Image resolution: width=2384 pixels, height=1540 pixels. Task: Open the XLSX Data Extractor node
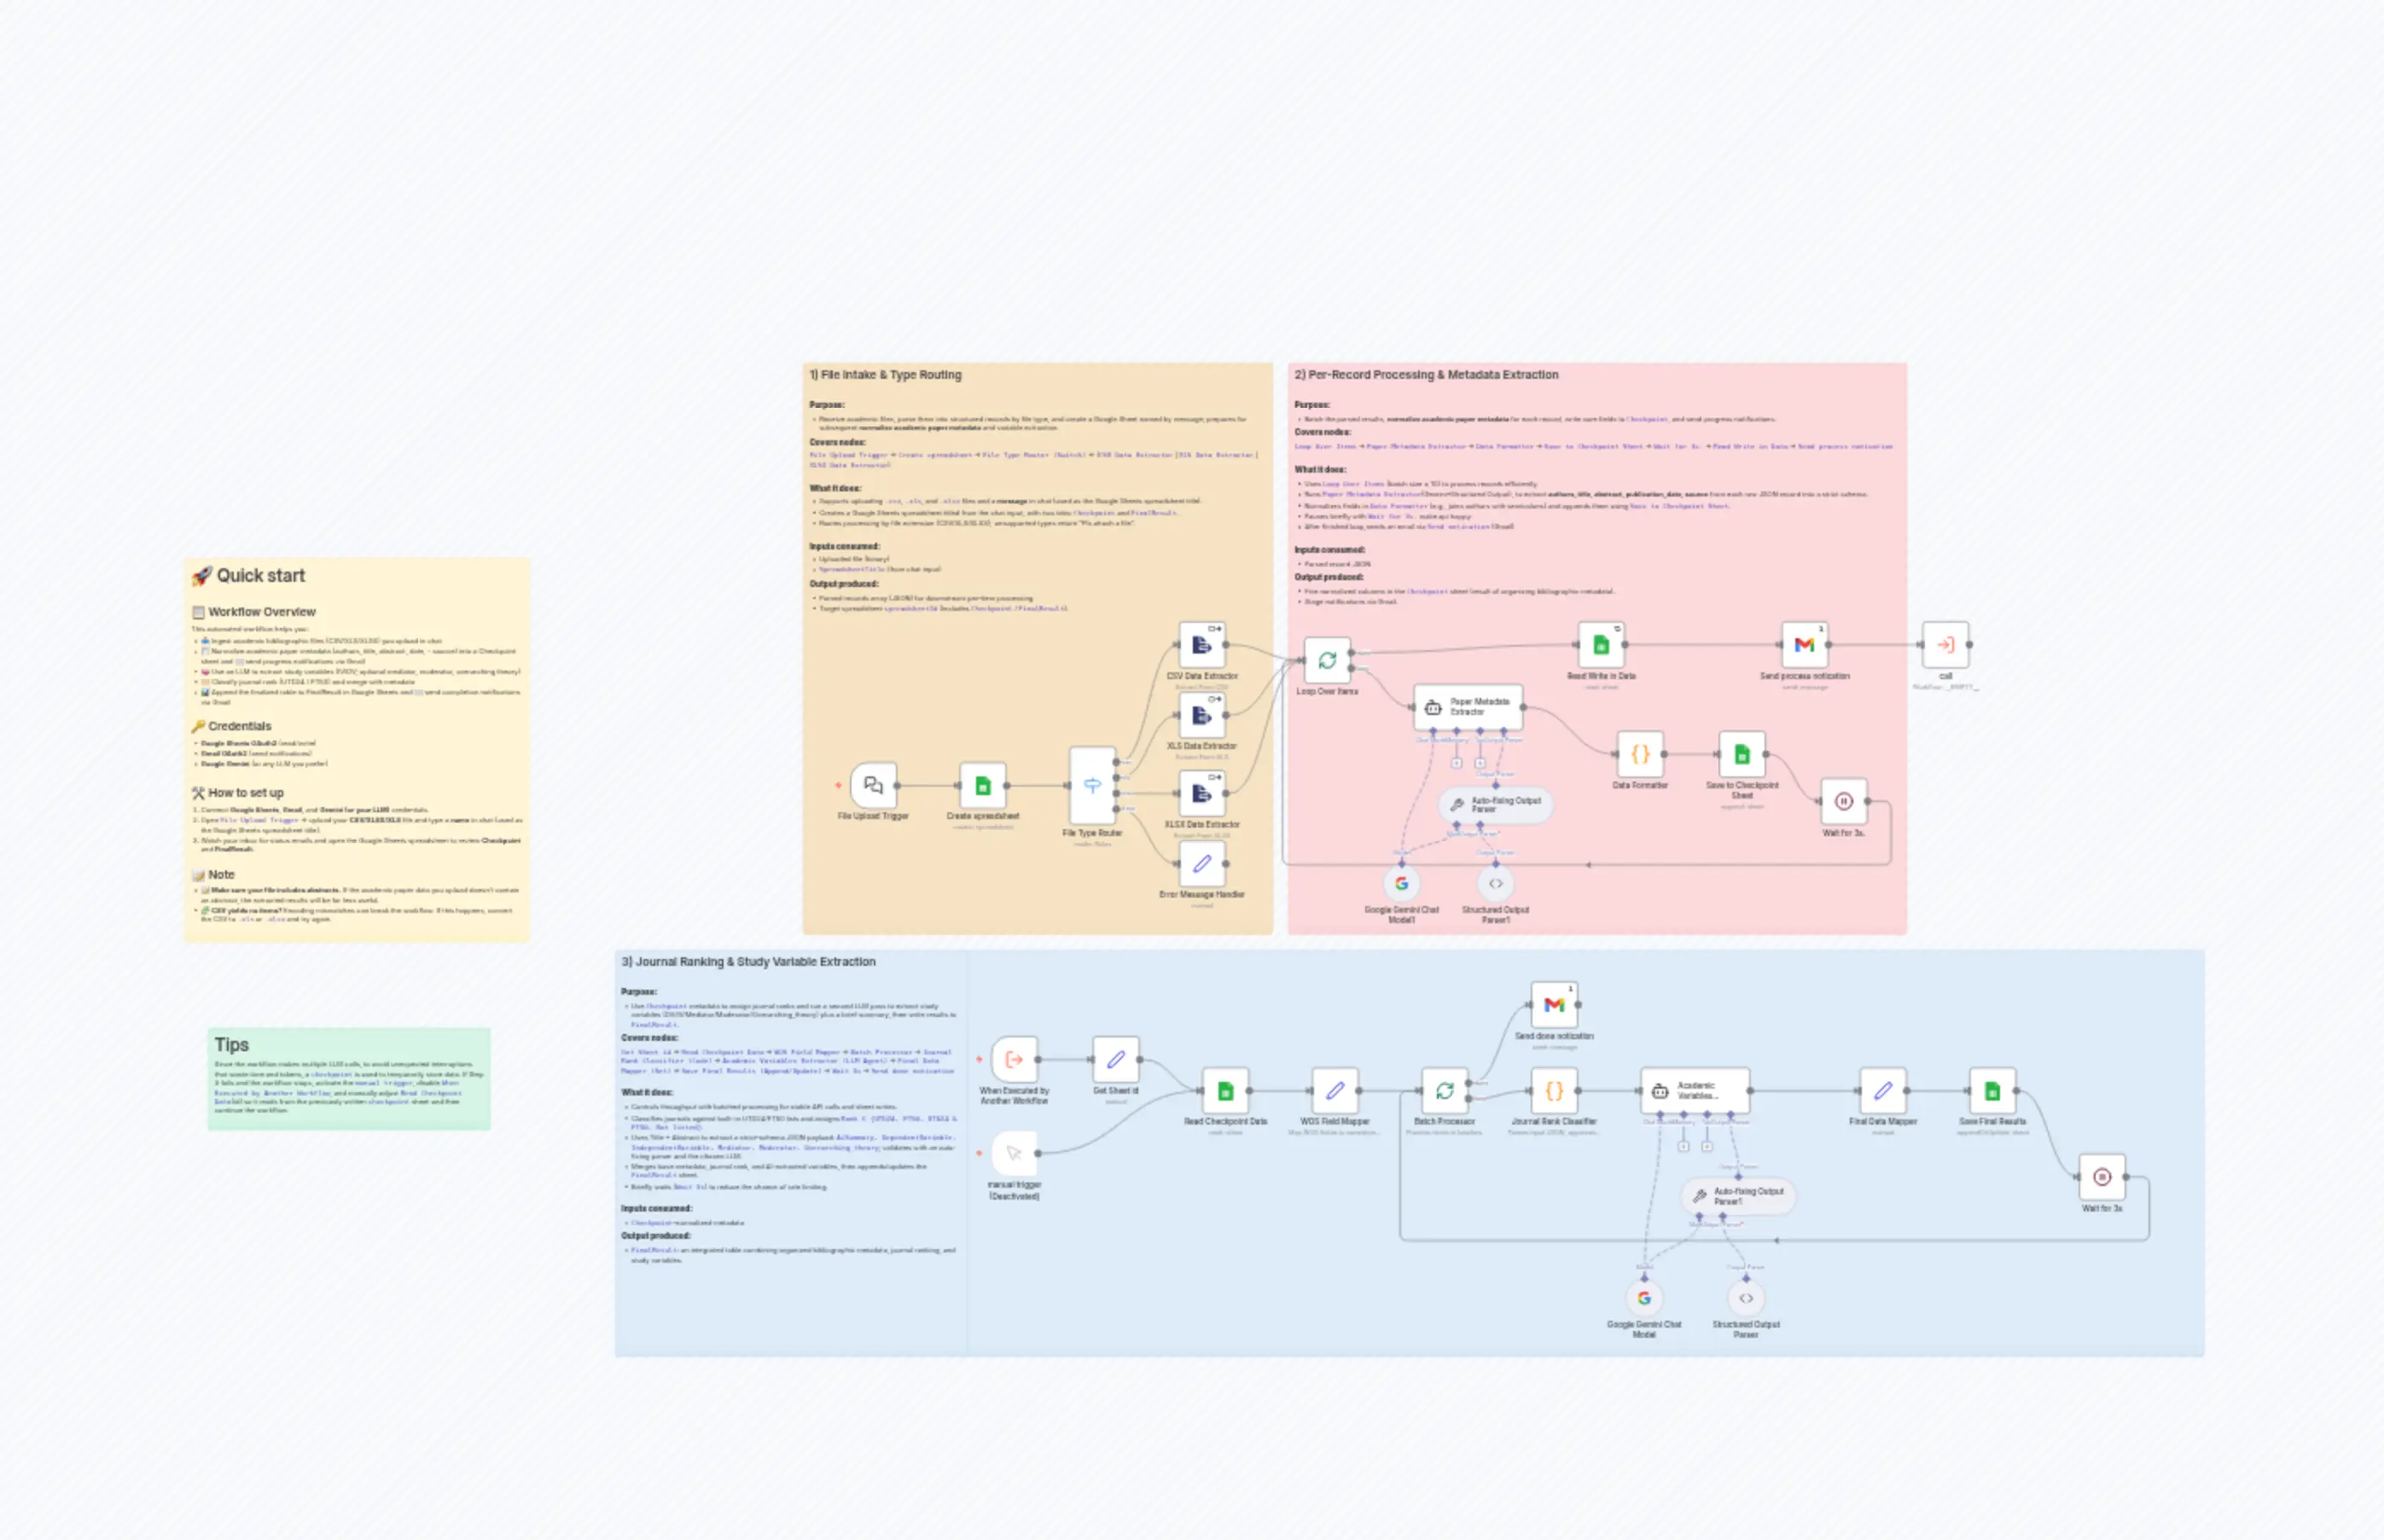1203,793
